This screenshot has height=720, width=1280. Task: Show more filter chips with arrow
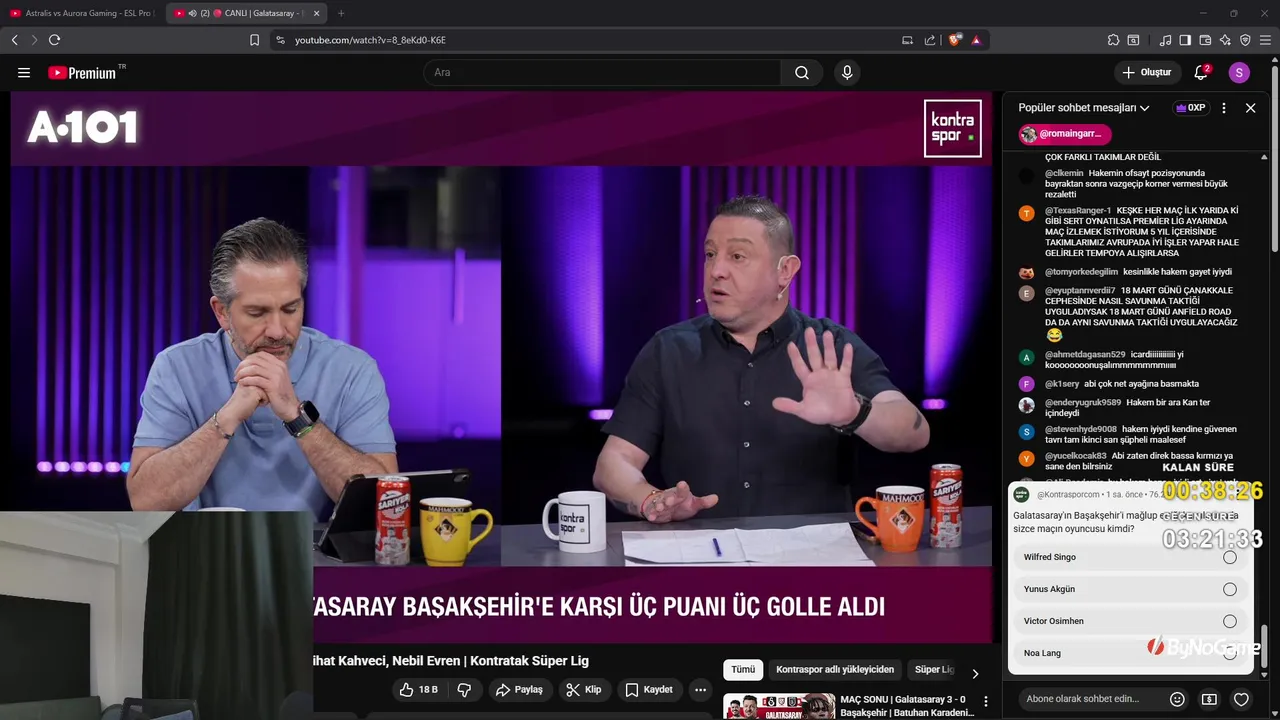tap(975, 672)
